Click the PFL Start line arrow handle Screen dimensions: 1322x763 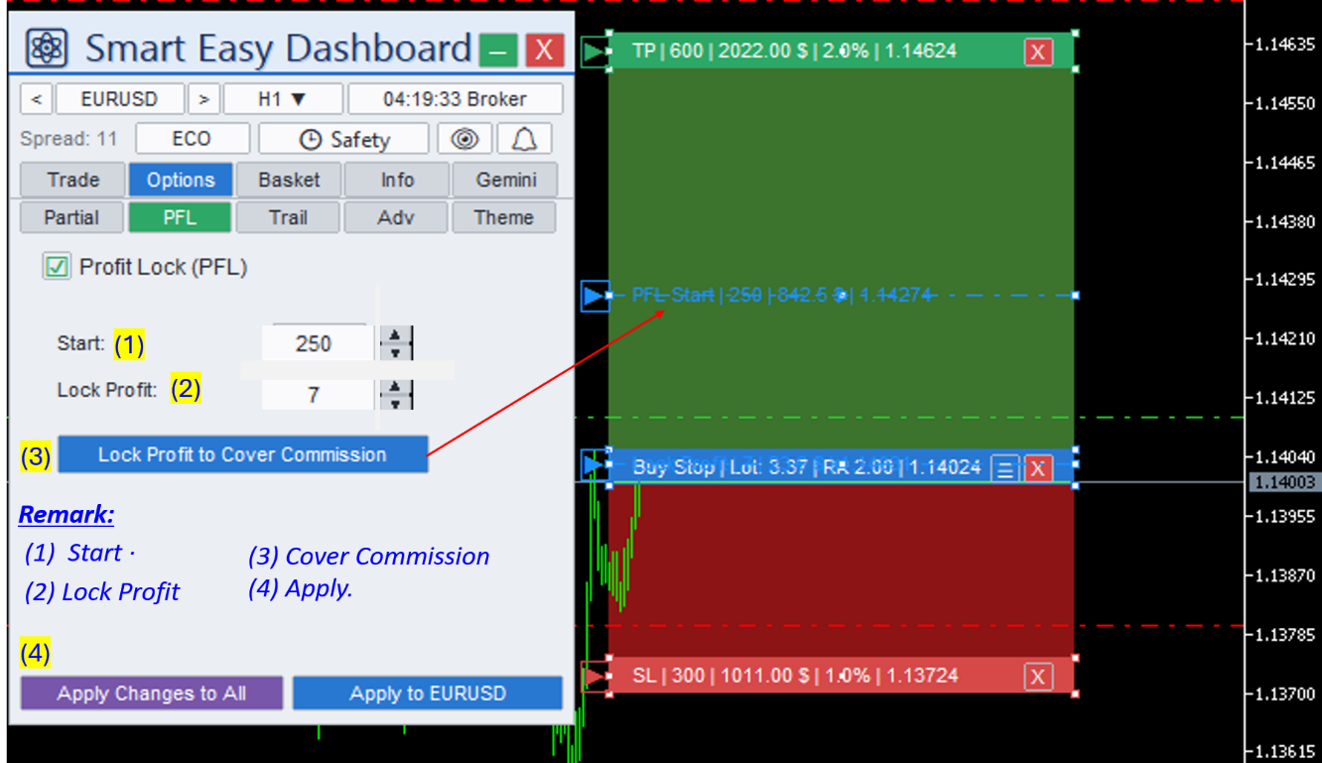click(595, 295)
